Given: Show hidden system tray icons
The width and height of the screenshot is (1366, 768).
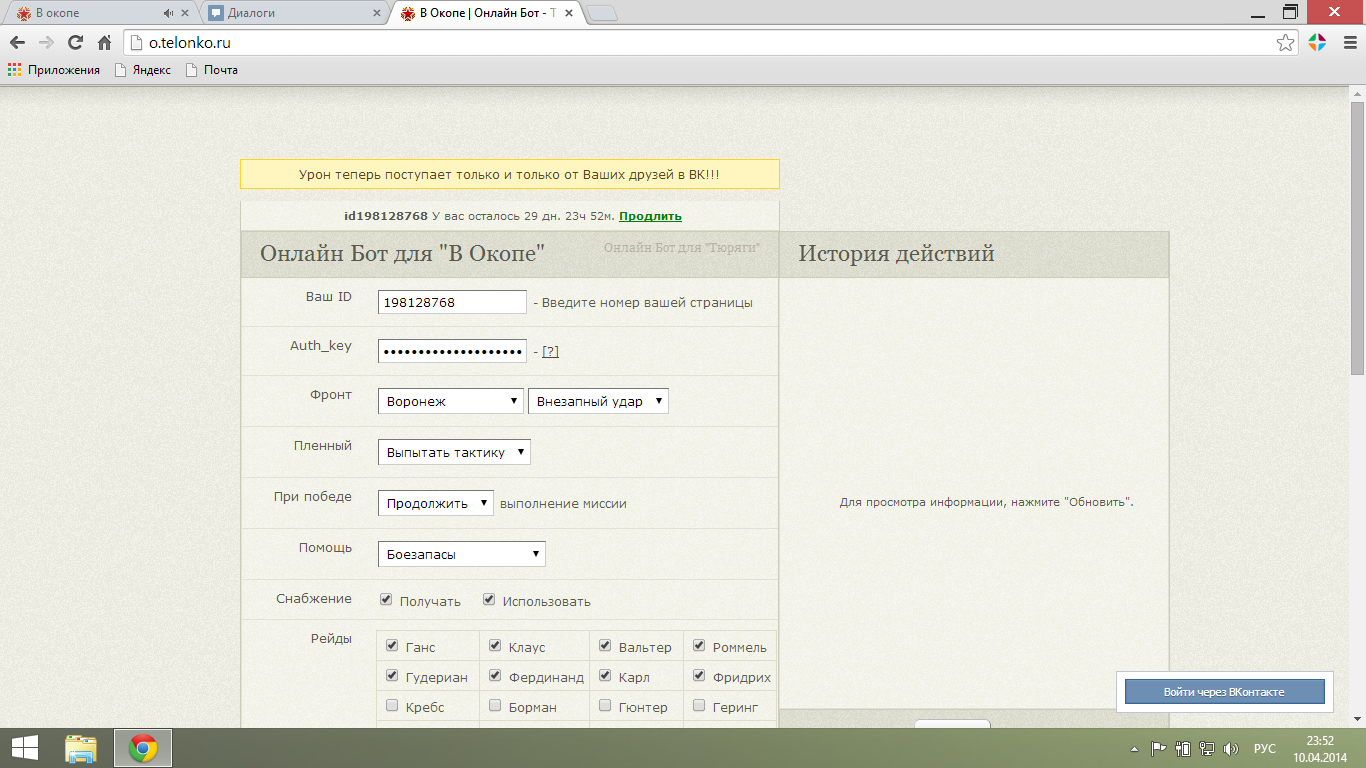Looking at the screenshot, I should click(1134, 748).
